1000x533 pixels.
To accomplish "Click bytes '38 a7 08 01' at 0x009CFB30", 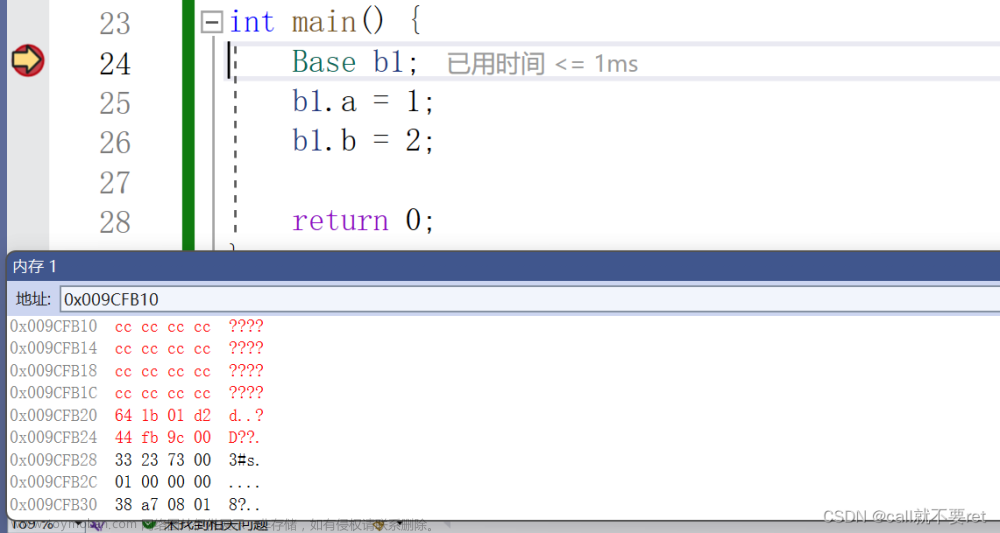I will (163, 505).
